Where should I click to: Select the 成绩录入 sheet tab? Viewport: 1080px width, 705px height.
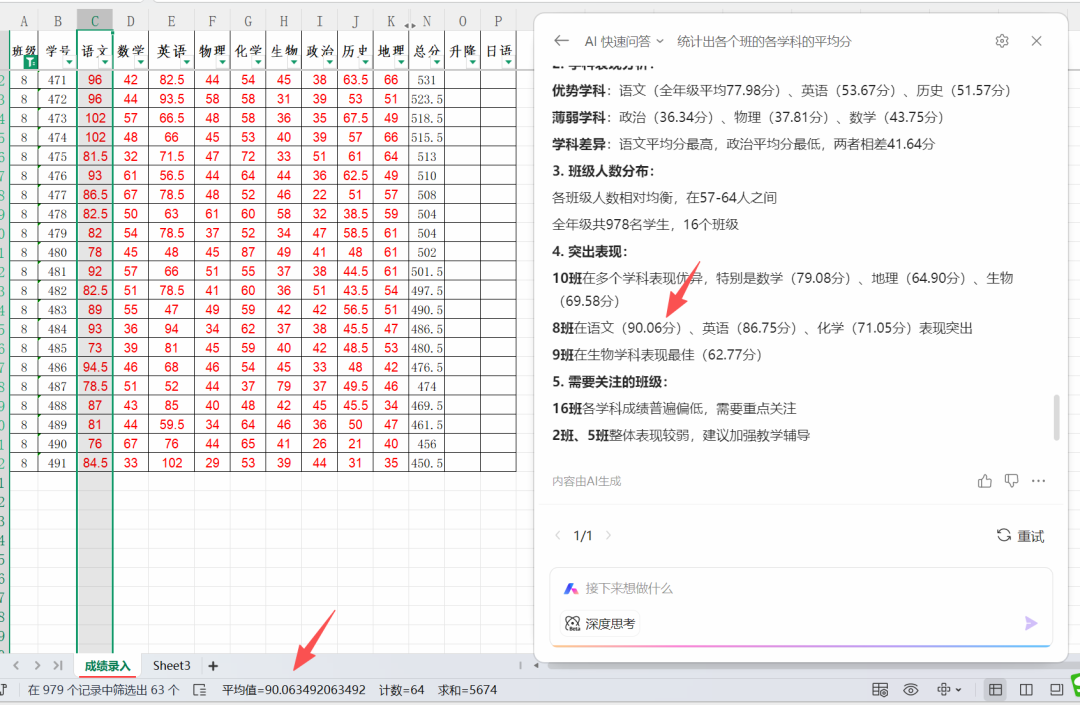[x=105, y=665]
